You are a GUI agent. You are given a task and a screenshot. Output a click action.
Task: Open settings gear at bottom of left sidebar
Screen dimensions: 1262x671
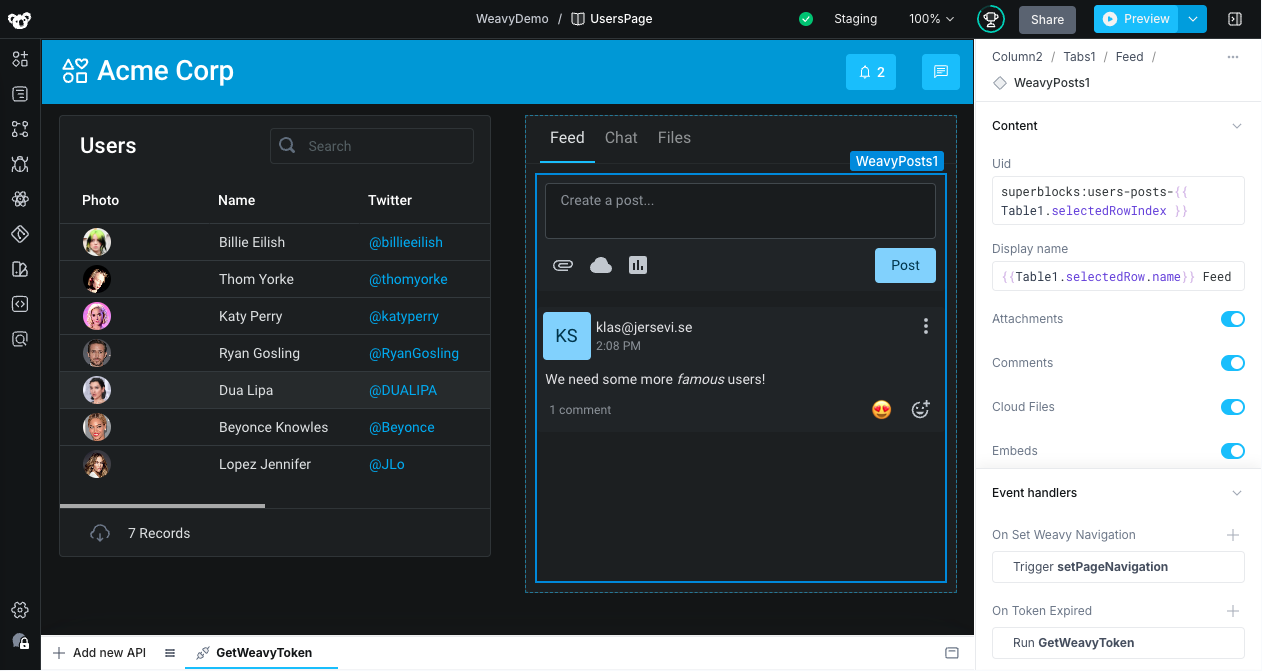pos(20,610)
